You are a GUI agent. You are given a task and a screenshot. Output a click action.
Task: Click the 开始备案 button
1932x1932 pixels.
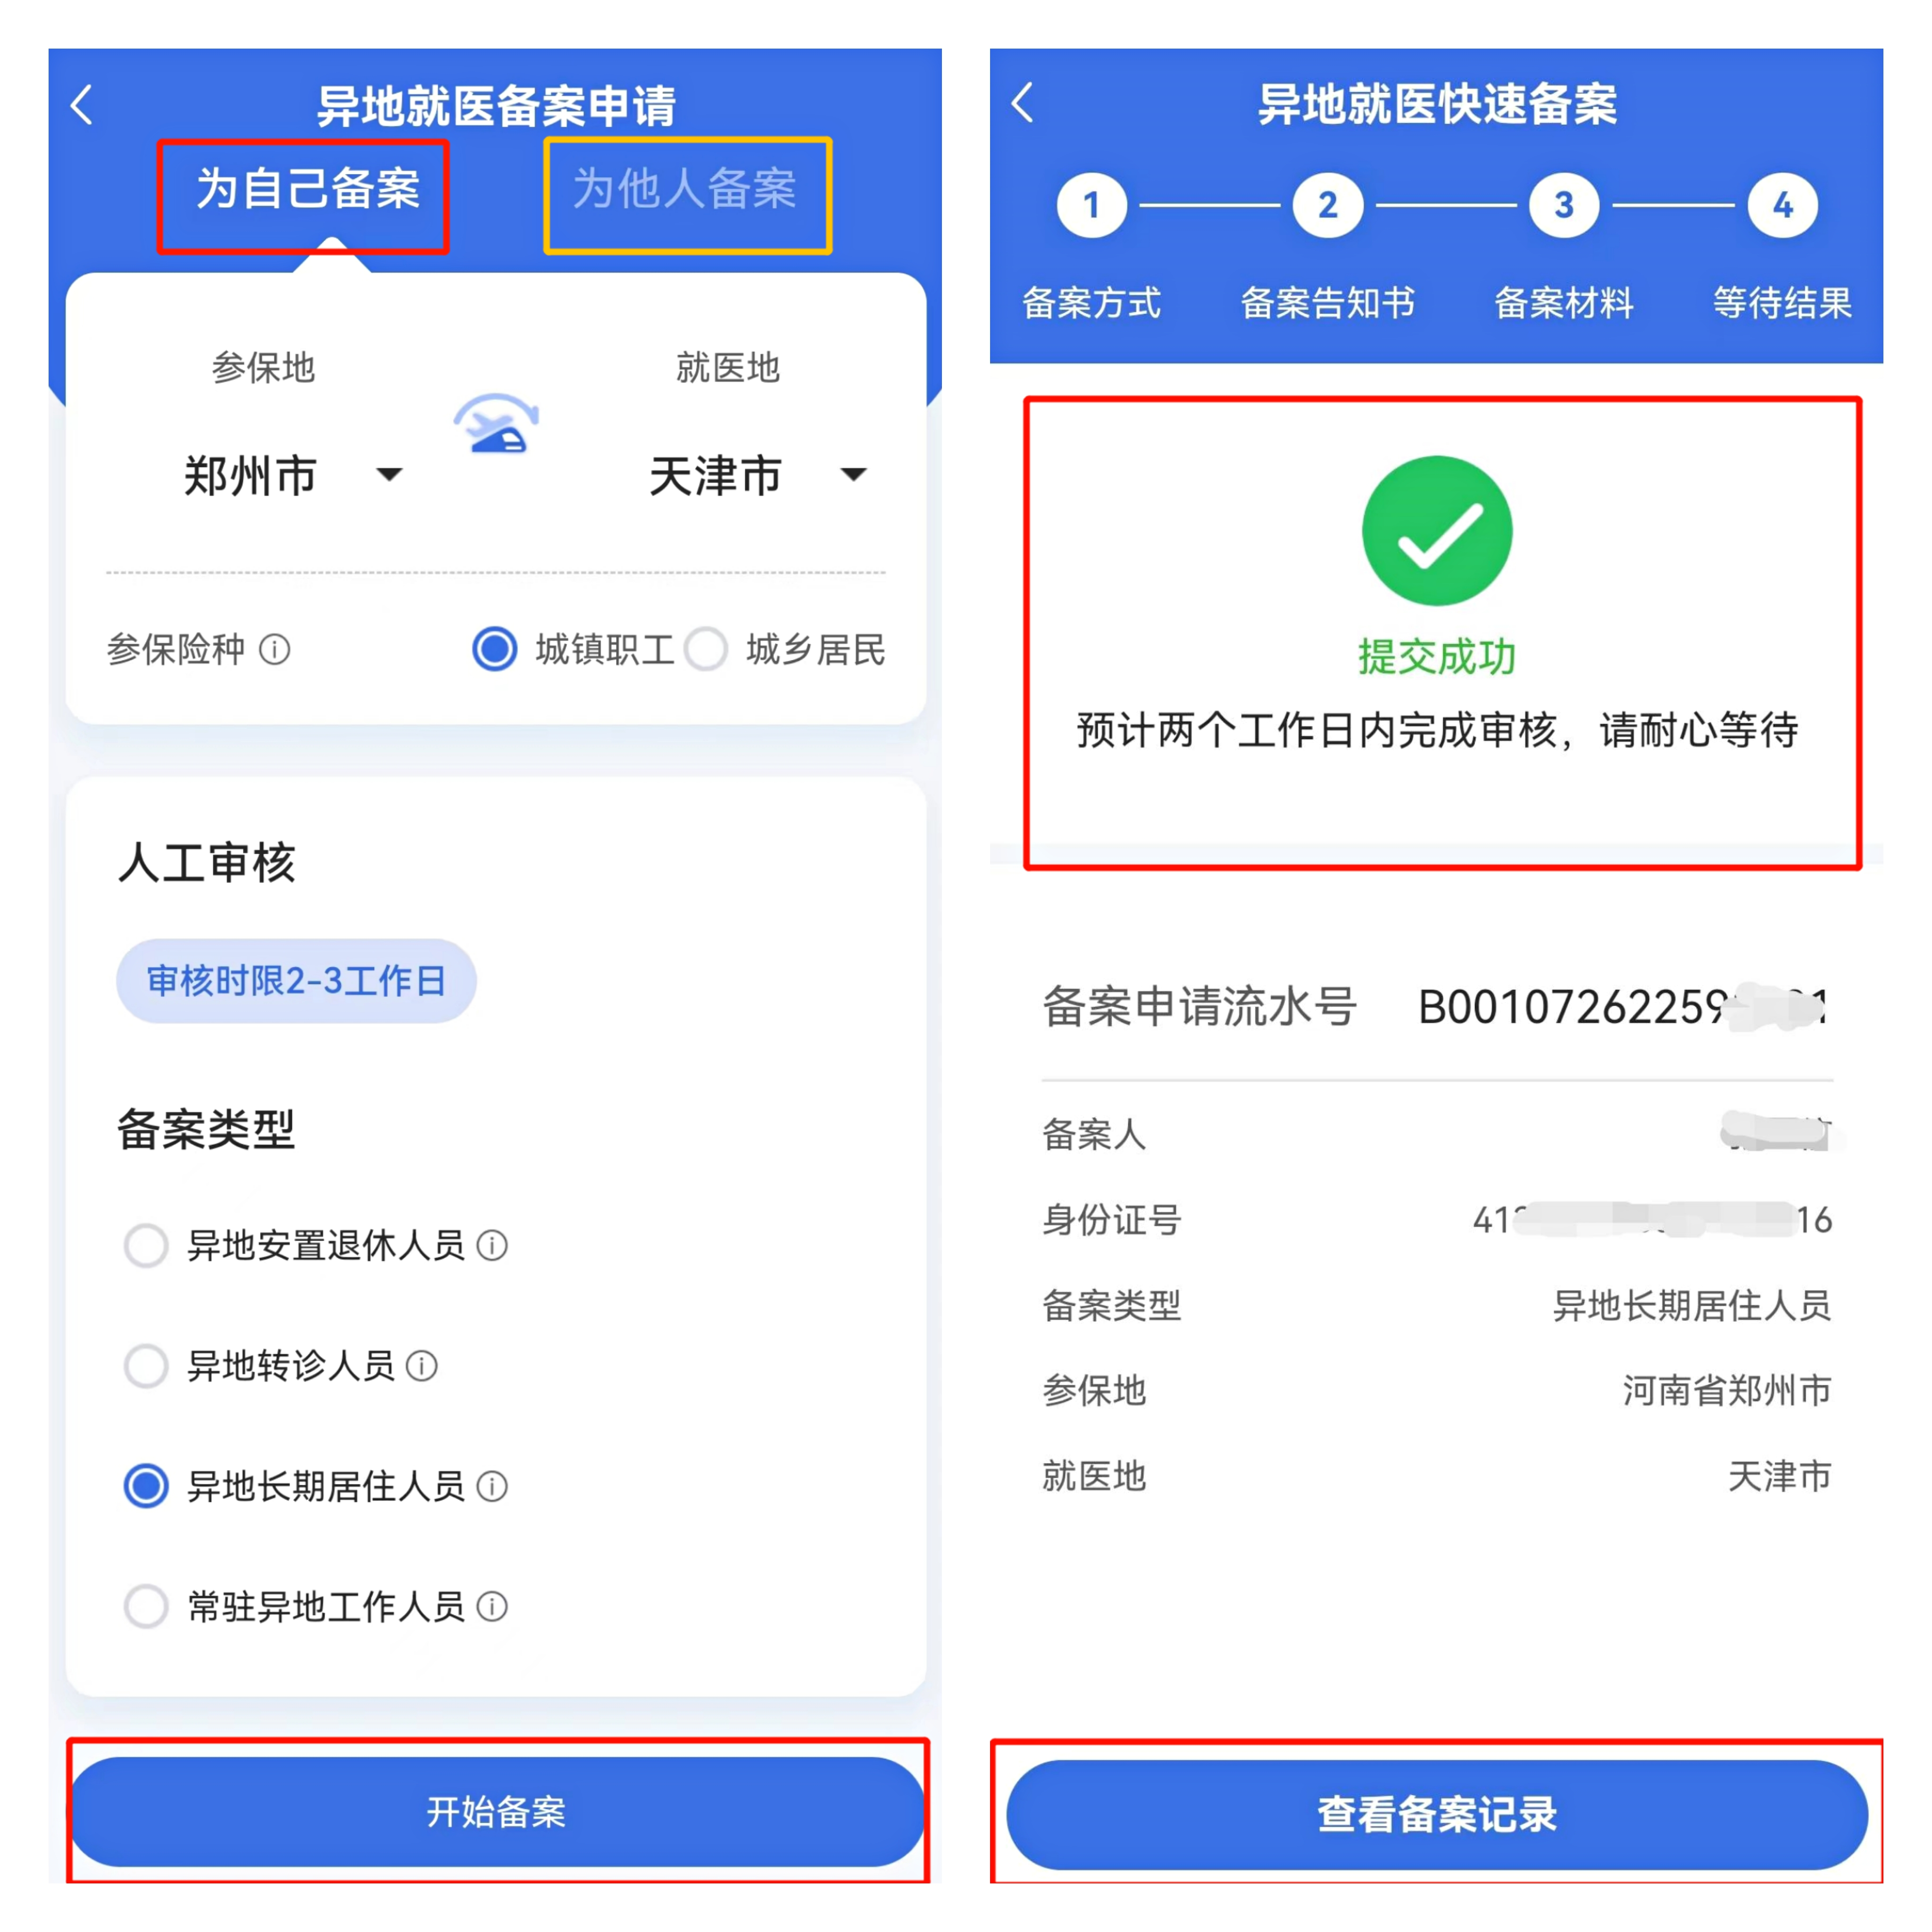(x=497, y=1811)
